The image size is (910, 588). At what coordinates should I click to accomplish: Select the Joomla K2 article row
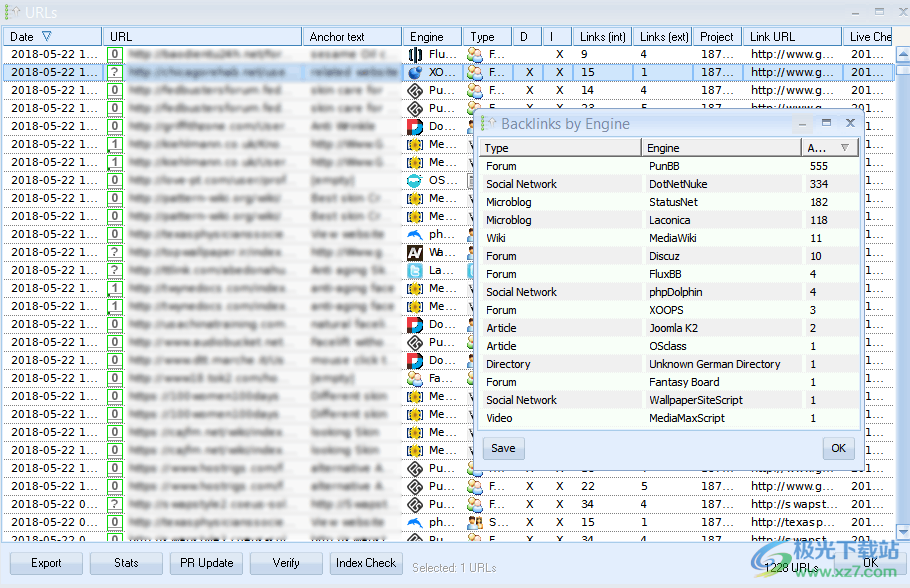pos(670,329)
